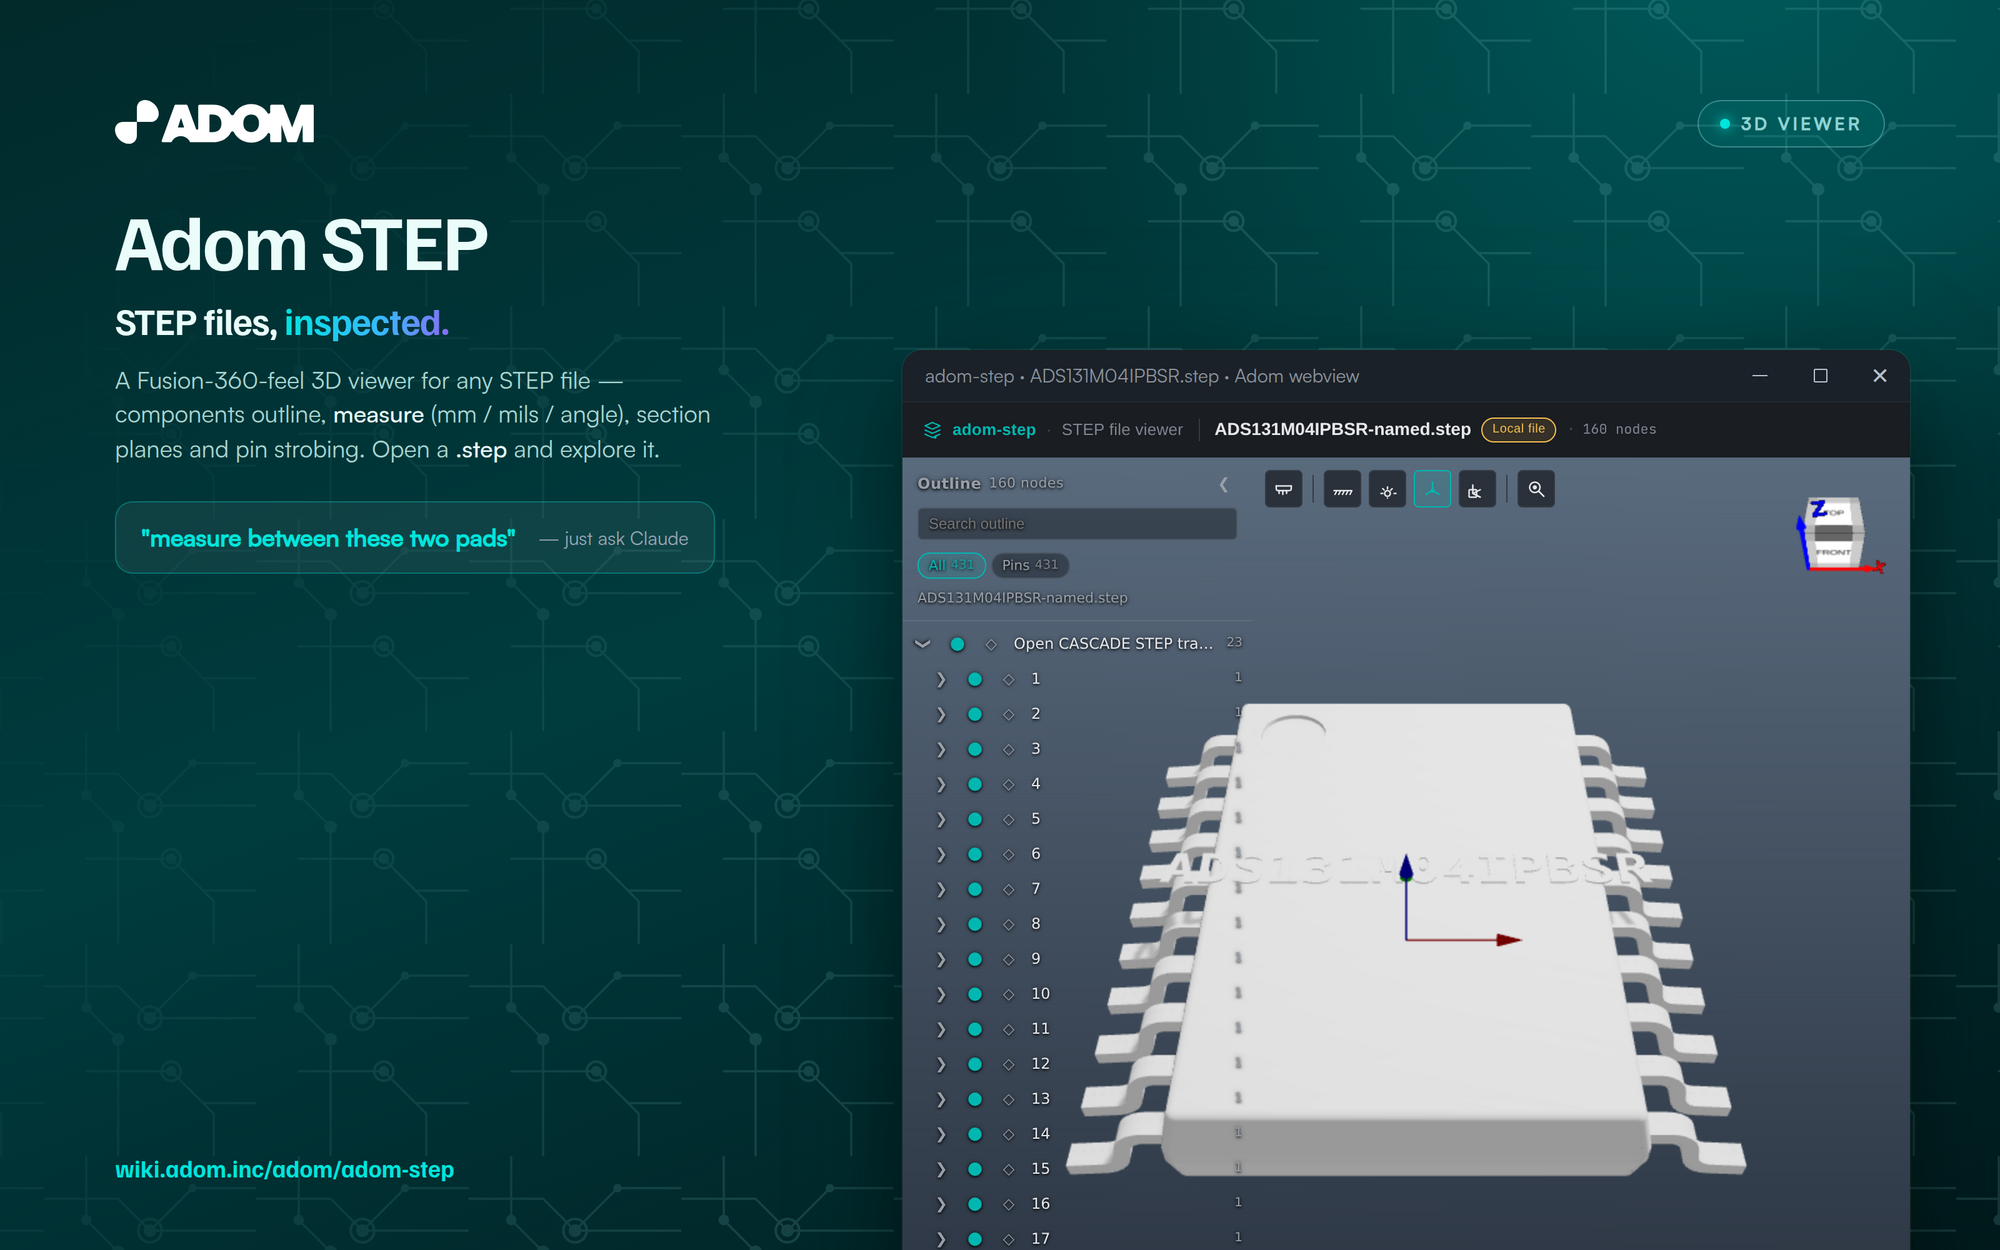
Task: Click the FRONT face of view cube
Action: coord(1834,551)
